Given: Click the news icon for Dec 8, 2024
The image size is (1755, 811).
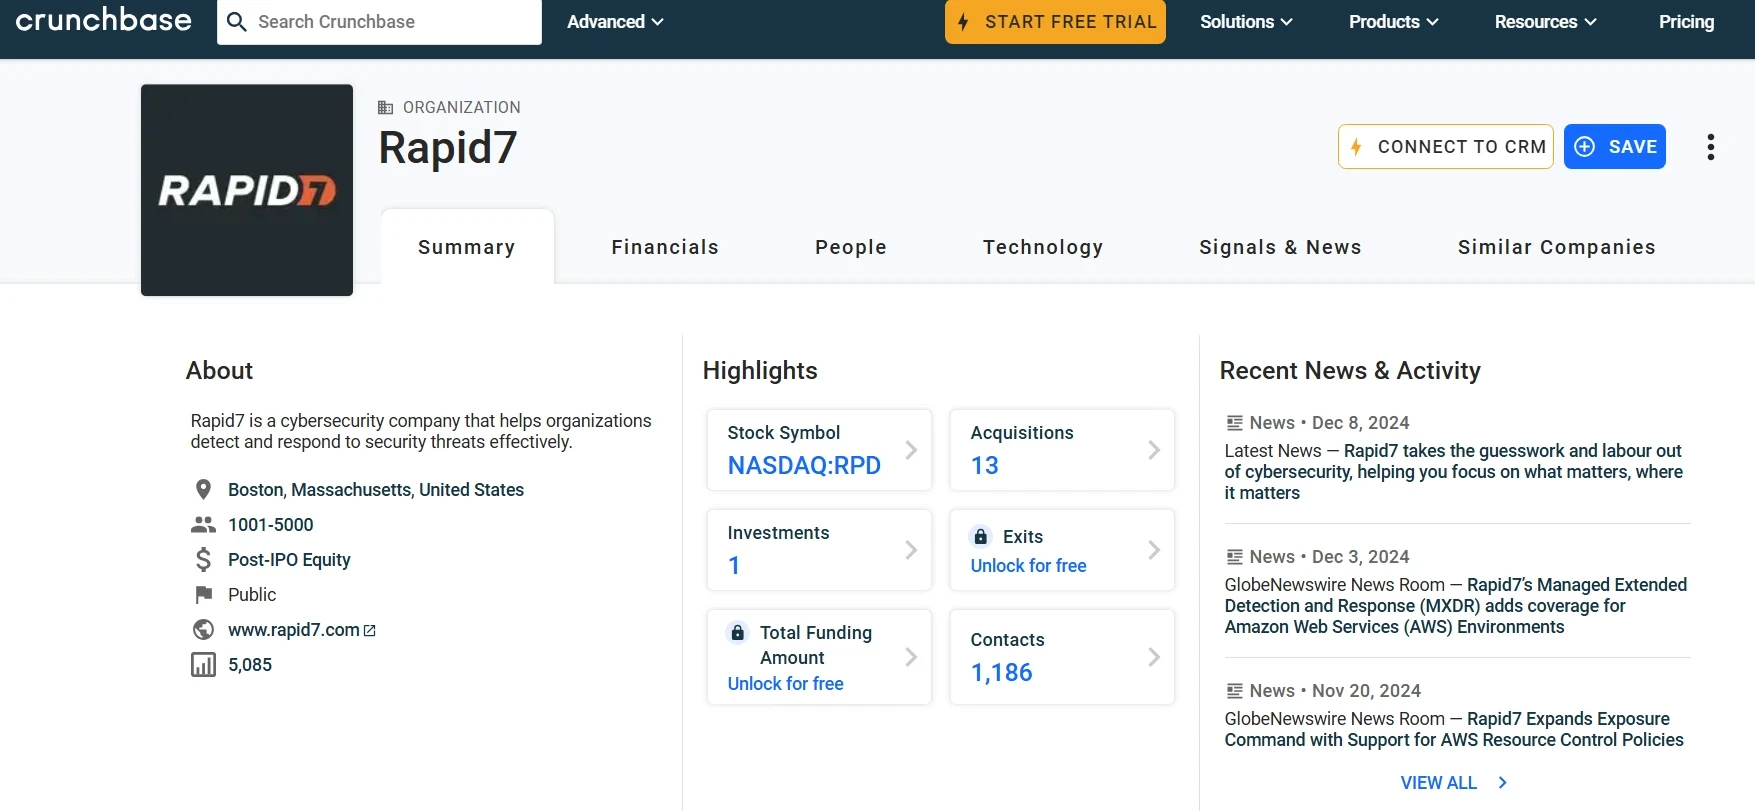Looking at the screenshot, I should (x=1235, y=423).
